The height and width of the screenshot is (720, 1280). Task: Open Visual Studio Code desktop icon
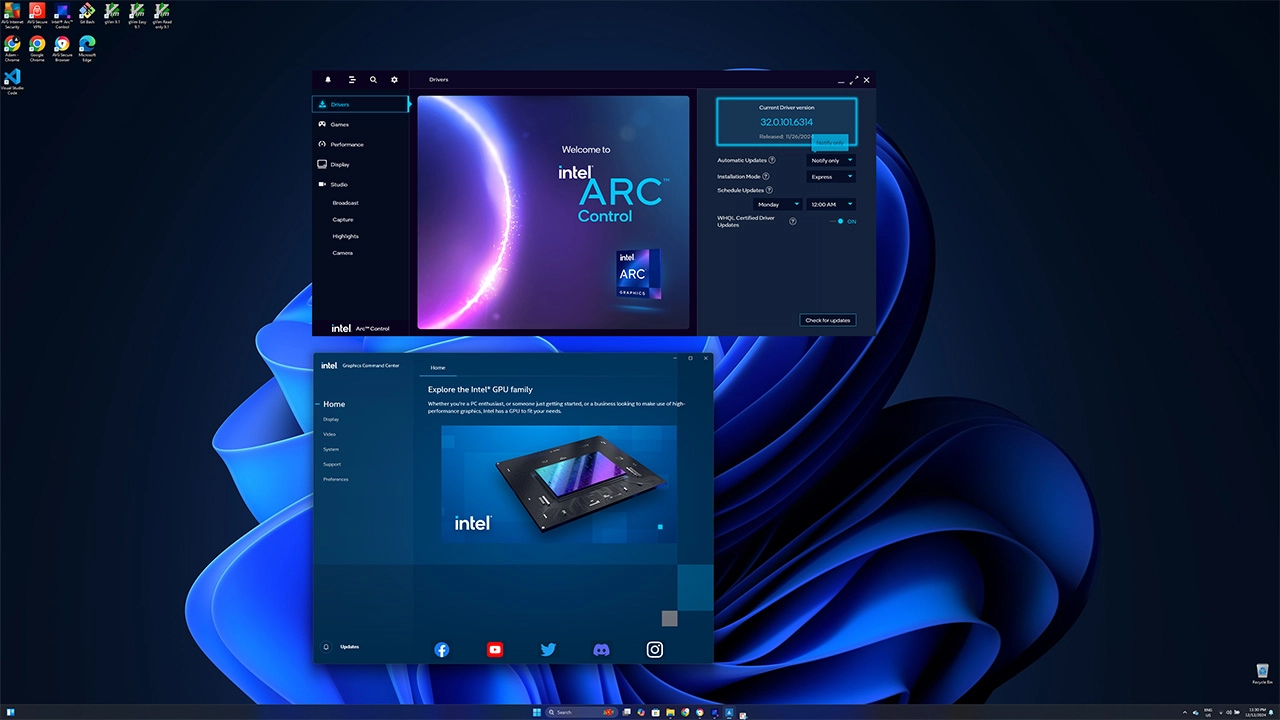click(12, 82)
